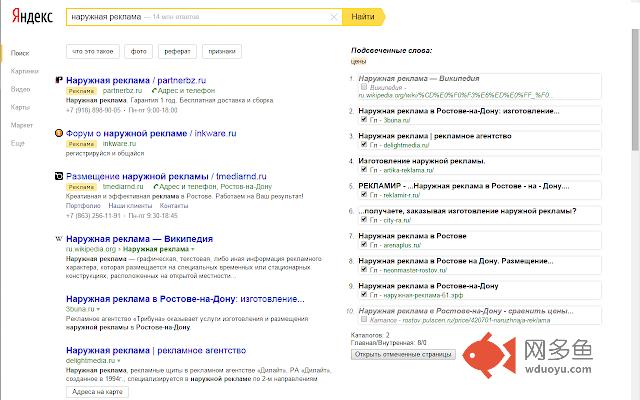The image size is (640, 400).
Task: Uncheck the arenaplus.ru checkbox
Action: [x=364, y=244]
